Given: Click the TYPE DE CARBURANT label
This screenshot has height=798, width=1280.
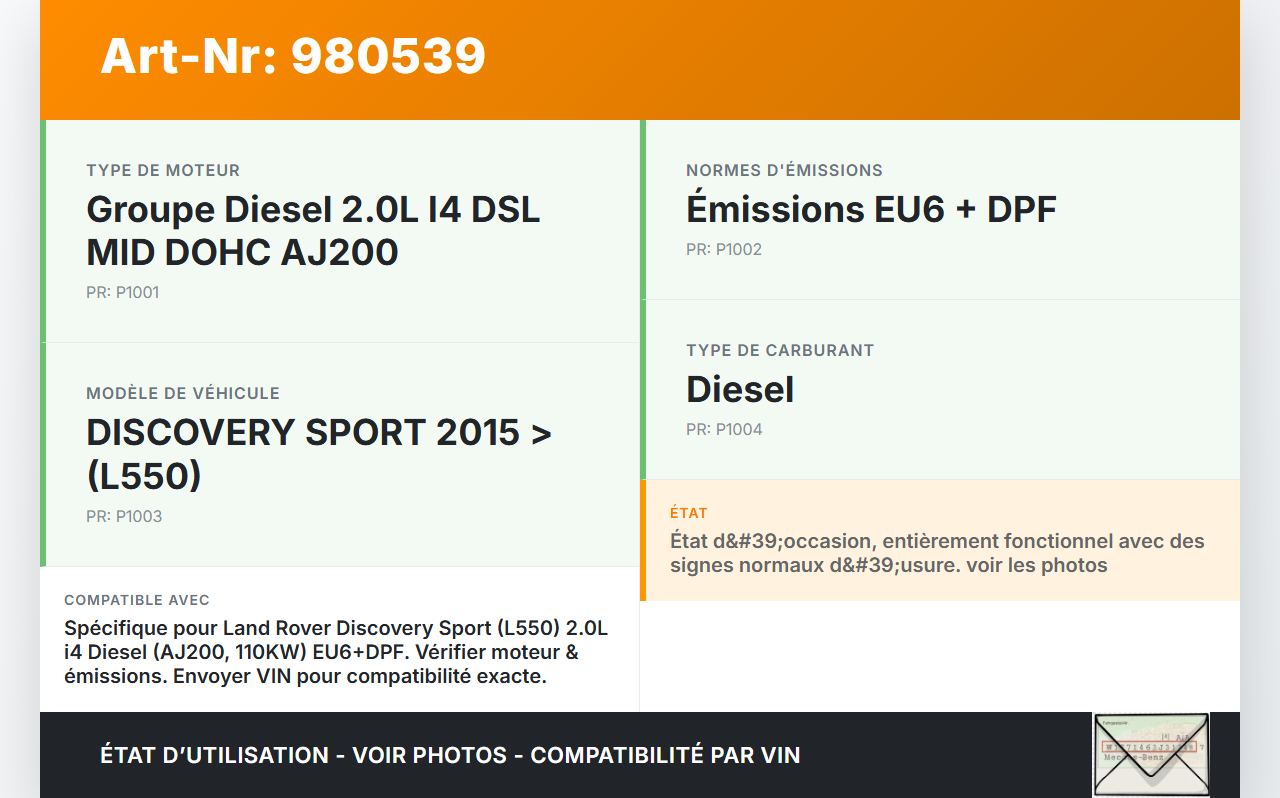Looking at the screenshot, I should click(x=780, y=351).
